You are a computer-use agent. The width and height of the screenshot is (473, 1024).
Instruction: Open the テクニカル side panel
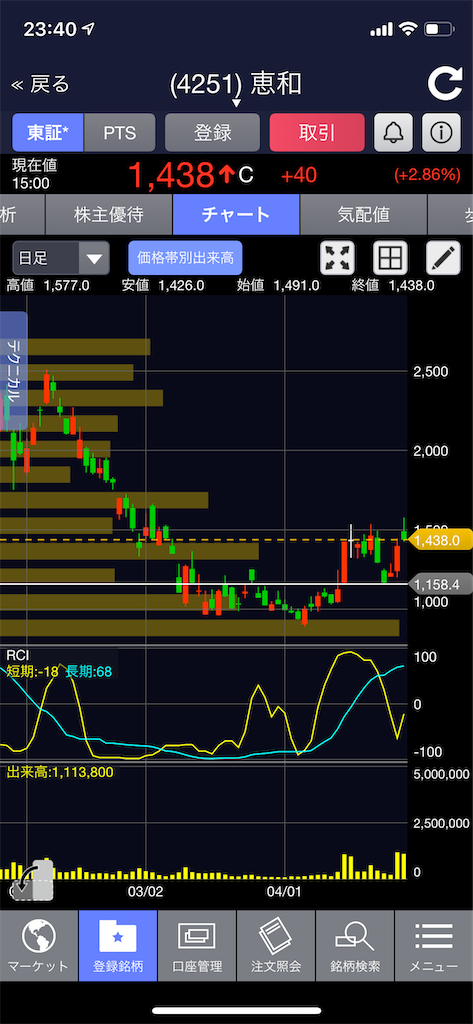(x=14, y=371)
